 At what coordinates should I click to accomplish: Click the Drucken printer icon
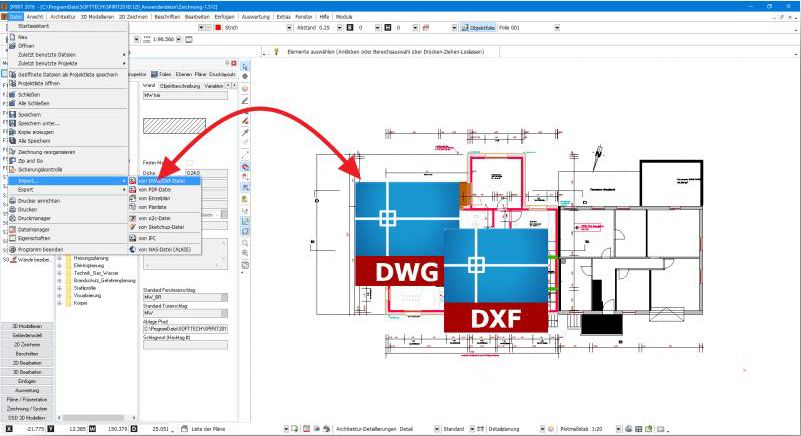pyautogui.click(x=13, y=209)
